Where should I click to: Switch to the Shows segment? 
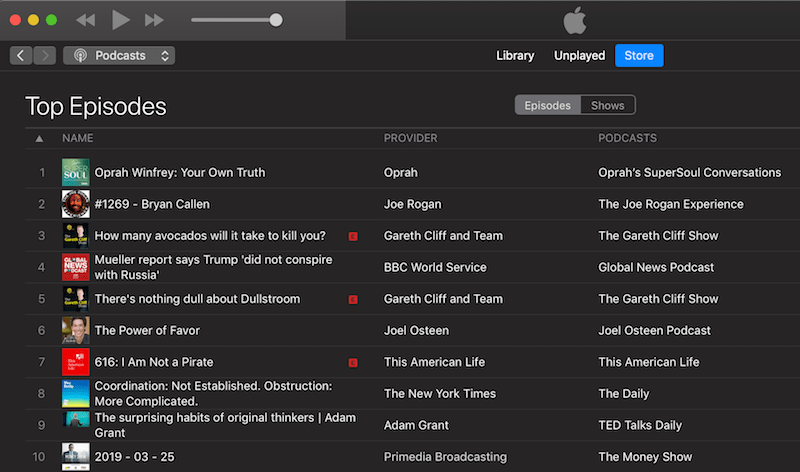[608, 105]
